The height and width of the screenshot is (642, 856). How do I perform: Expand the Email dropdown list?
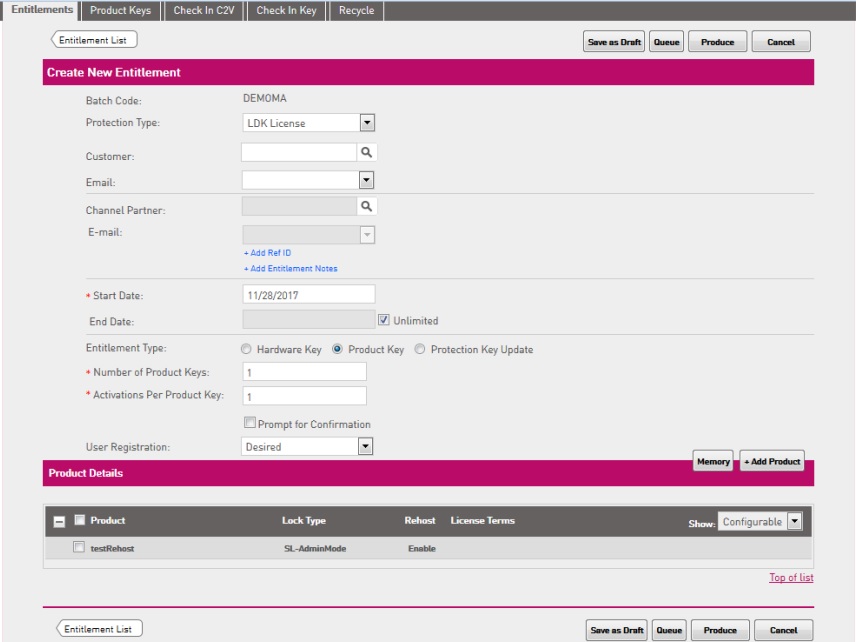click(x=366, y=181)
